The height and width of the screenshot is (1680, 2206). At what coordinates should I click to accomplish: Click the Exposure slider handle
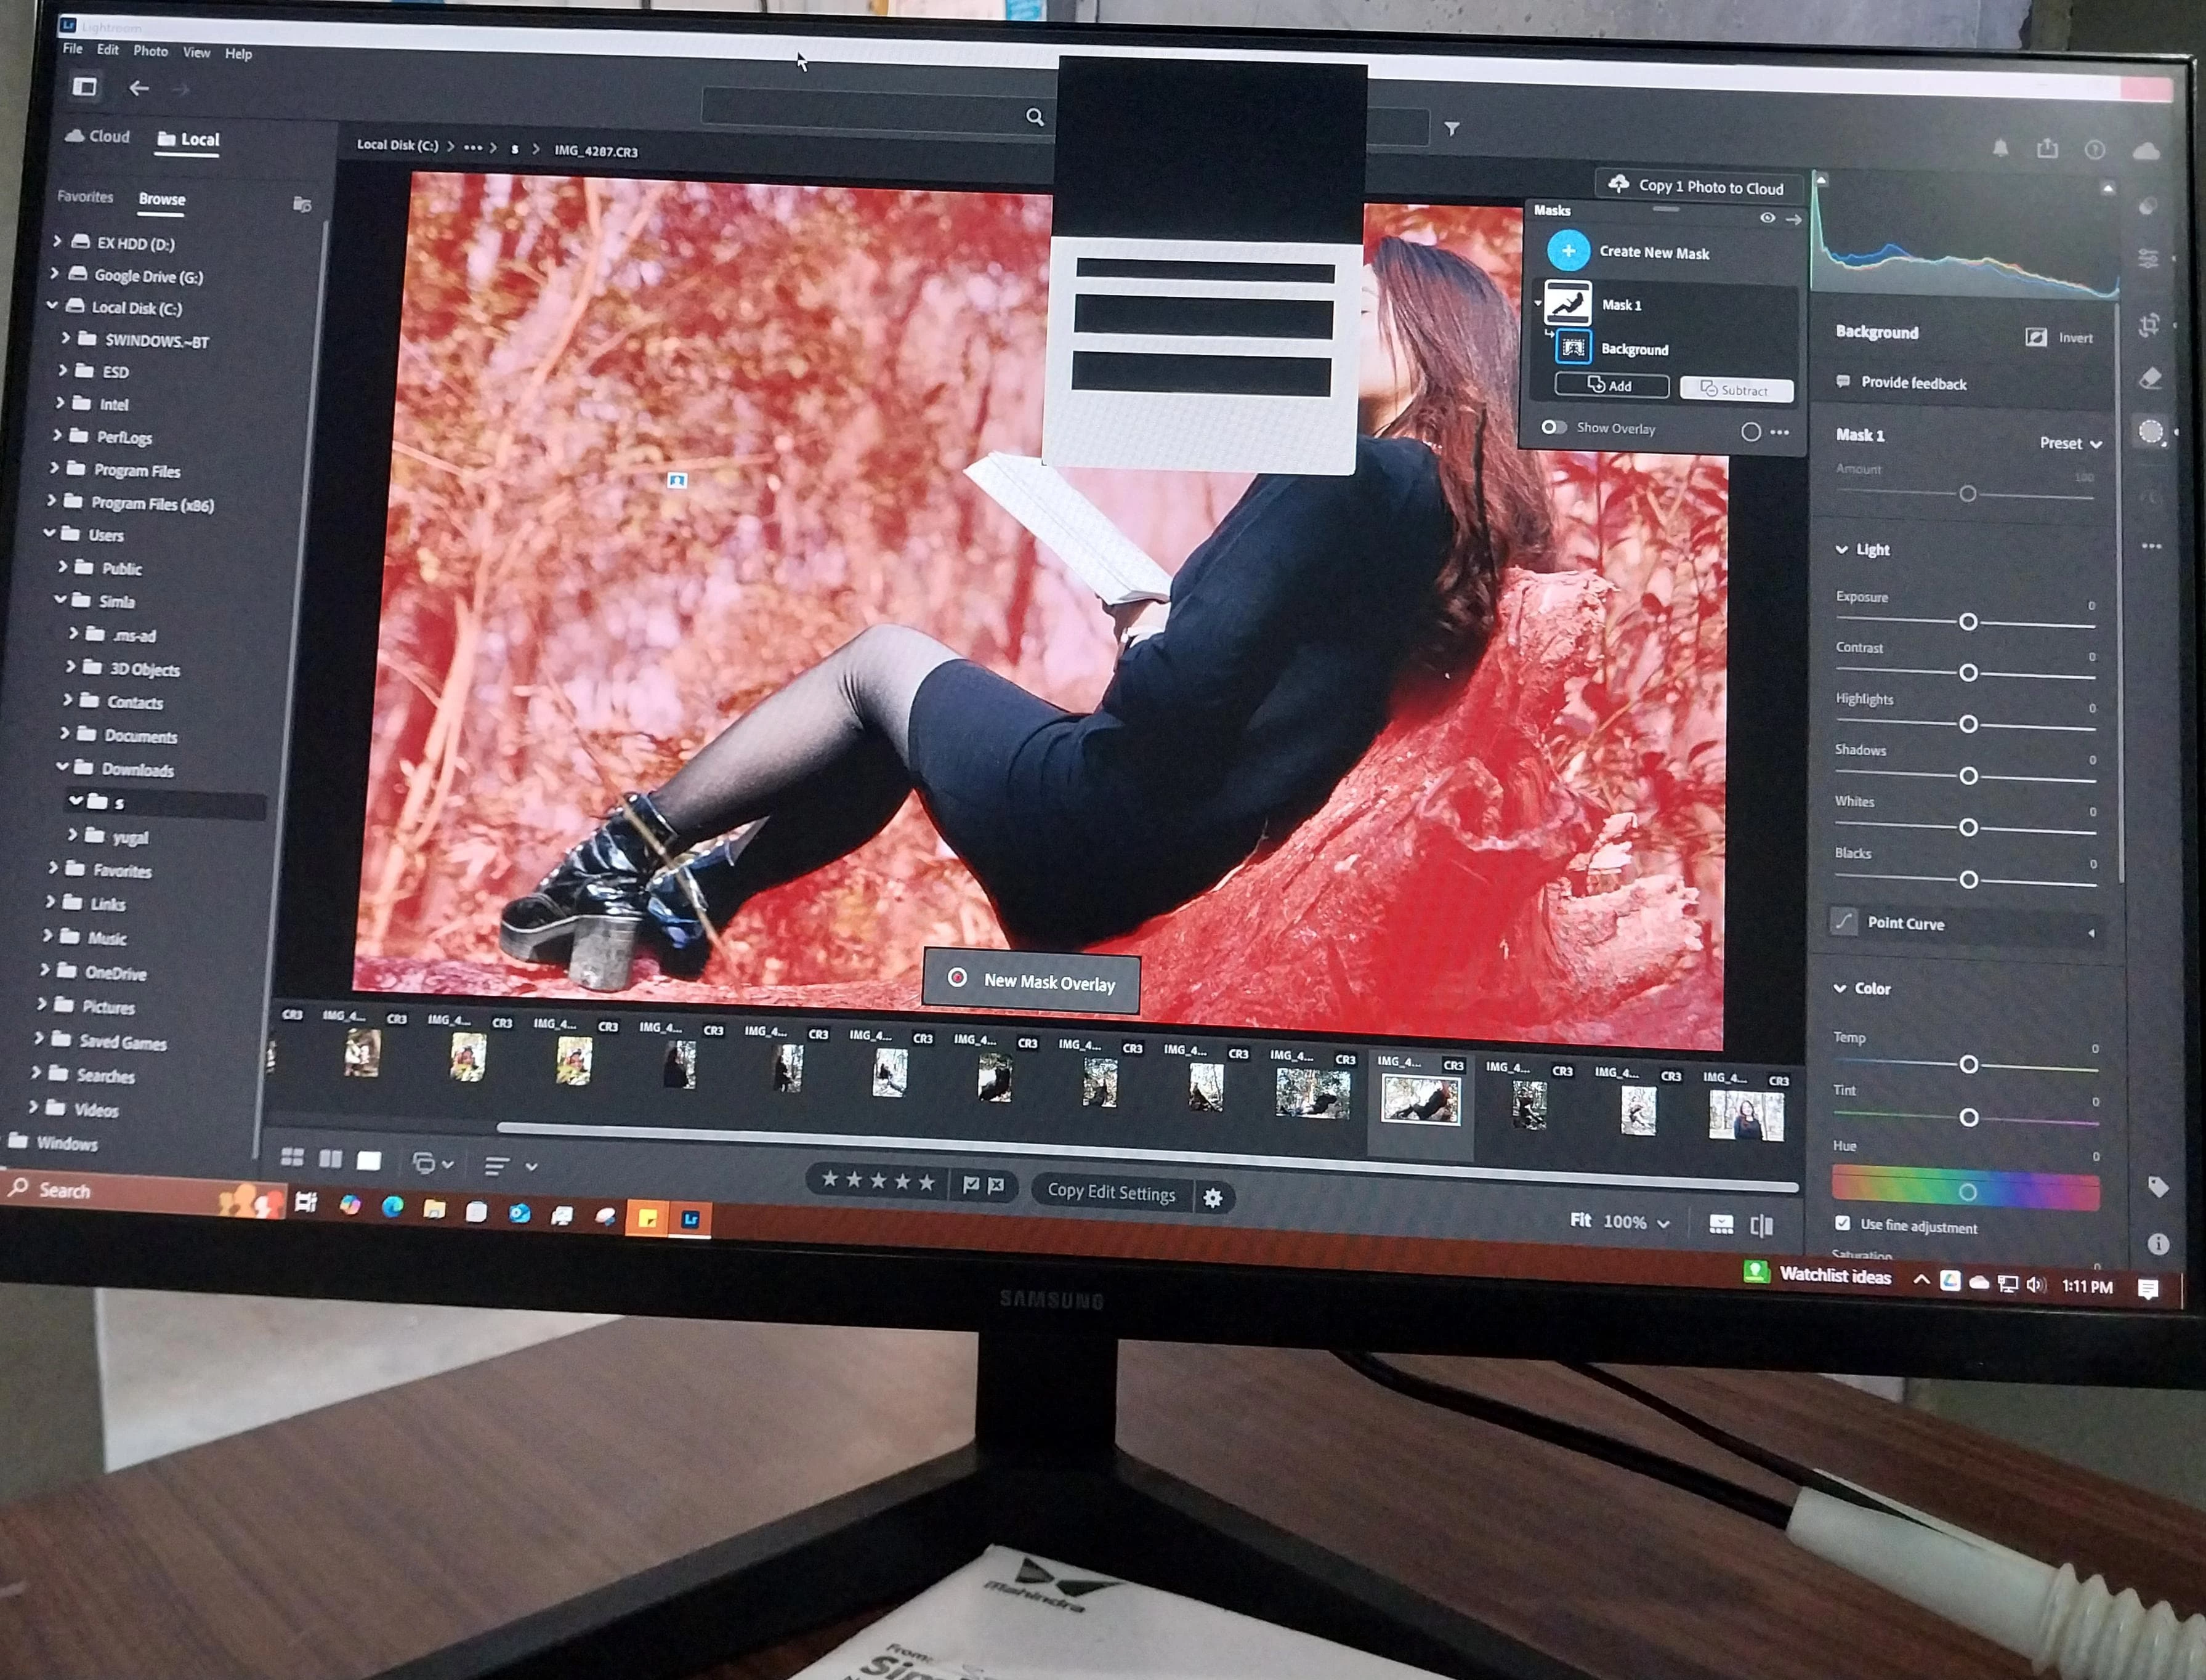1968,622
